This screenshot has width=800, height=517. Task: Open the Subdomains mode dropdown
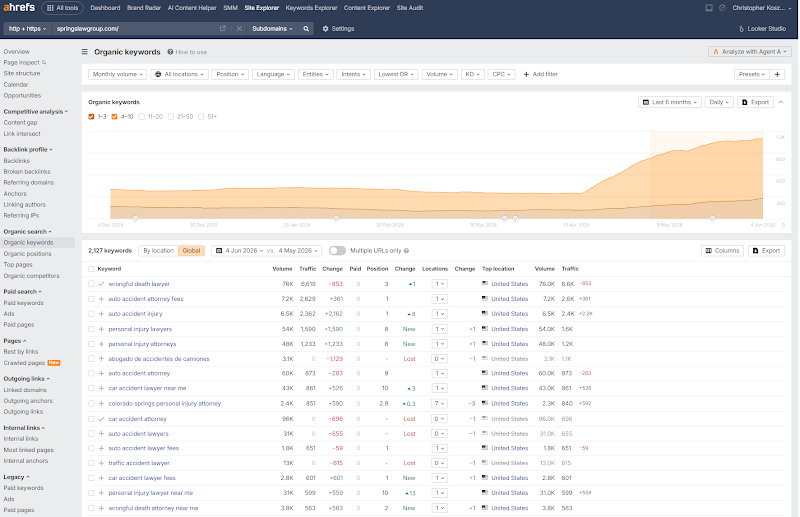click(272, 29)
